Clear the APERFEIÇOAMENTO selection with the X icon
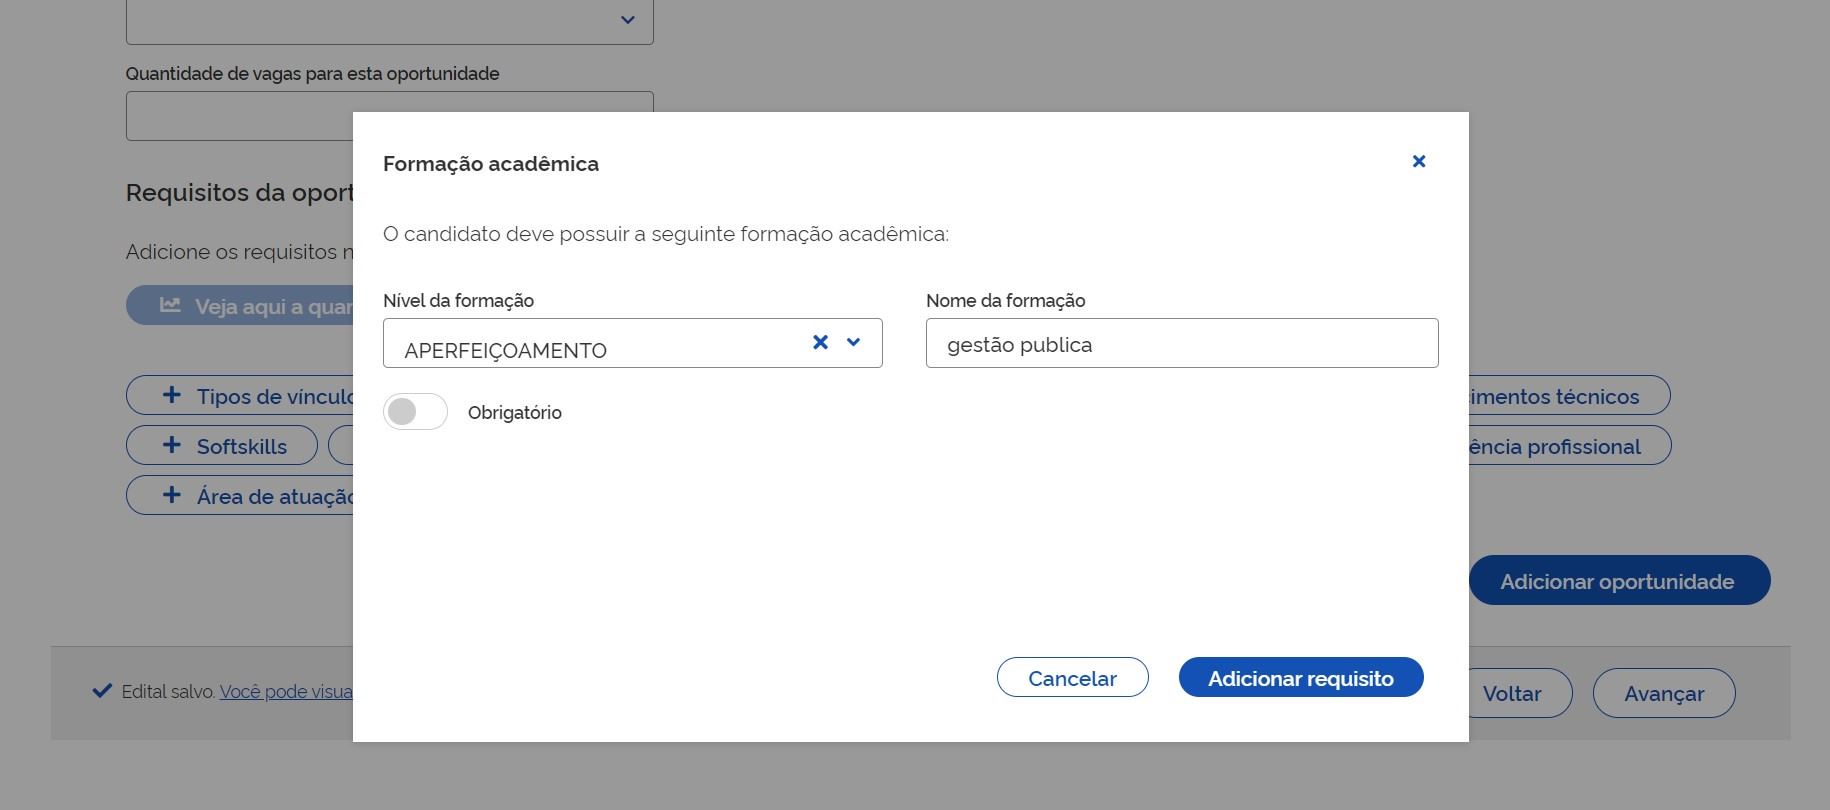This screenshot has height=810, width=1830. (820, 342)
